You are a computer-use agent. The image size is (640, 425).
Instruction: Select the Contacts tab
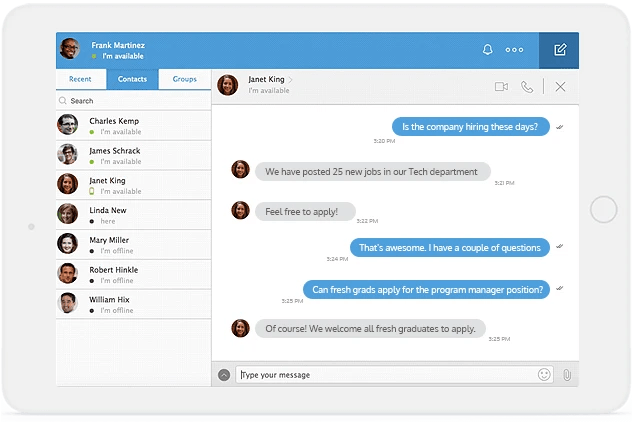pyautogui.click(x=132, y=79)
